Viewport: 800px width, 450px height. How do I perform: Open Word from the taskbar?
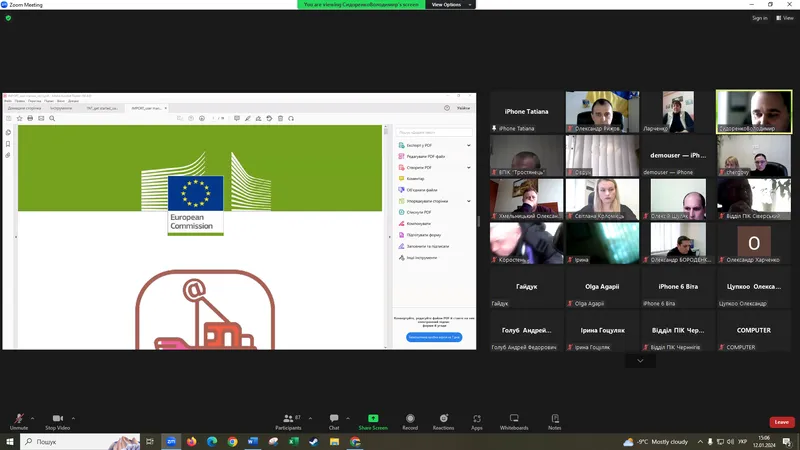[x=253, y=442]
